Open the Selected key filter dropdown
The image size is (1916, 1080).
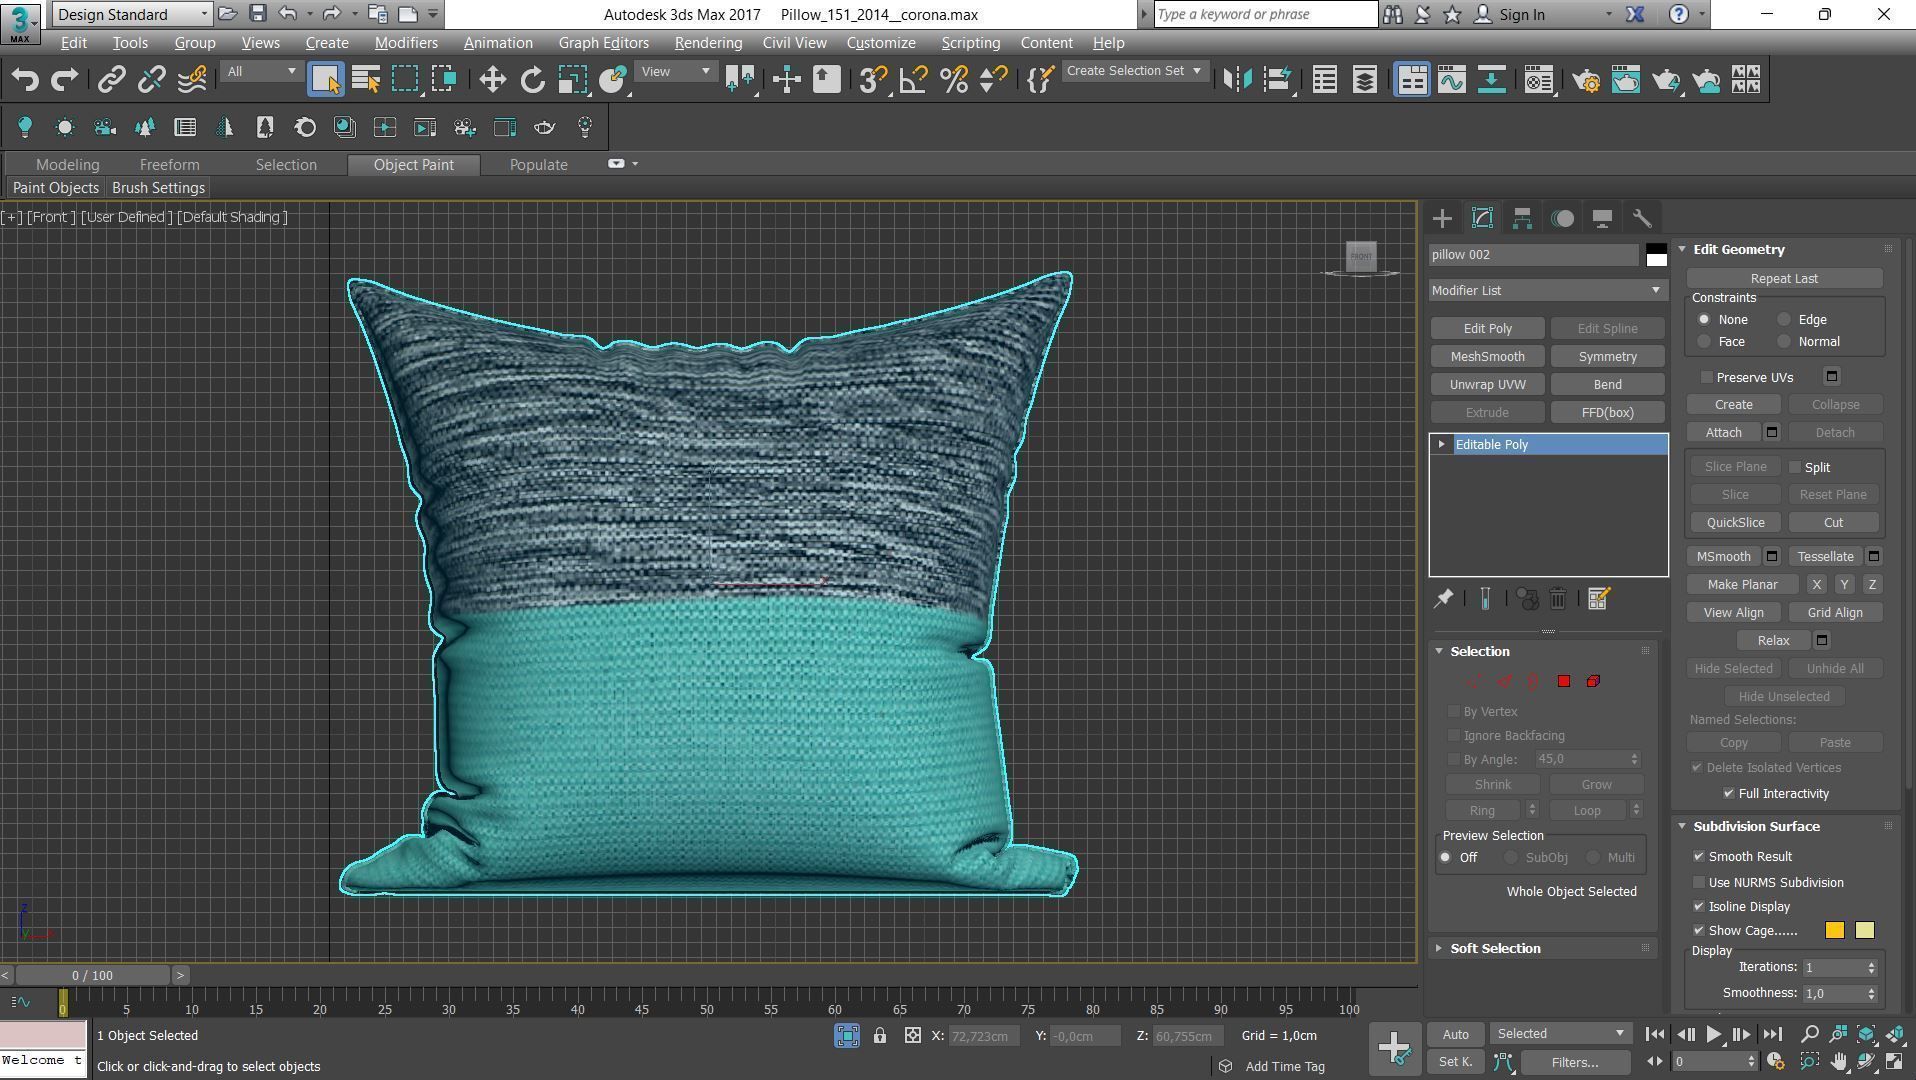click(1560, 1034)
